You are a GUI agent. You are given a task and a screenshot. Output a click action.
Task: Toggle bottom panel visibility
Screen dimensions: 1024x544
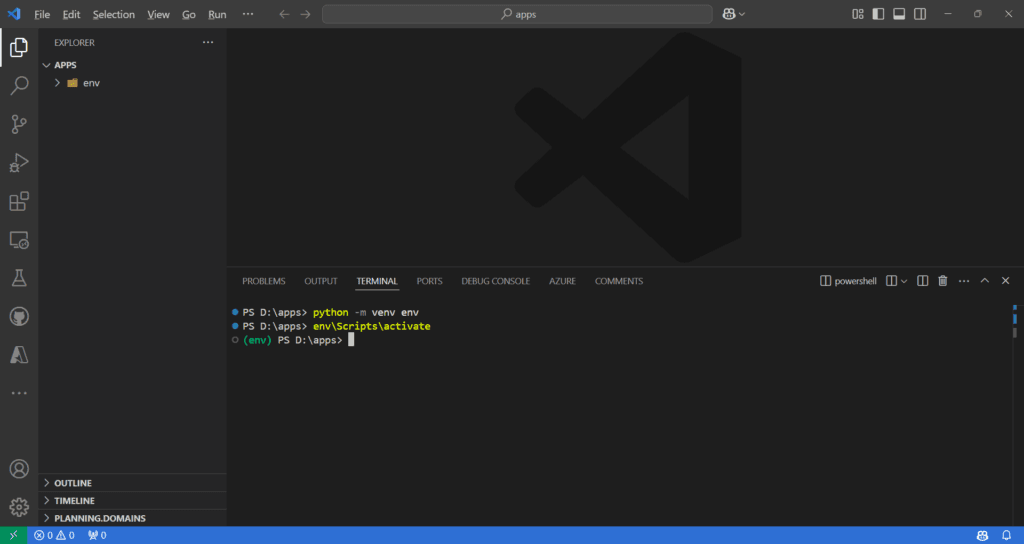coord(899,14)
